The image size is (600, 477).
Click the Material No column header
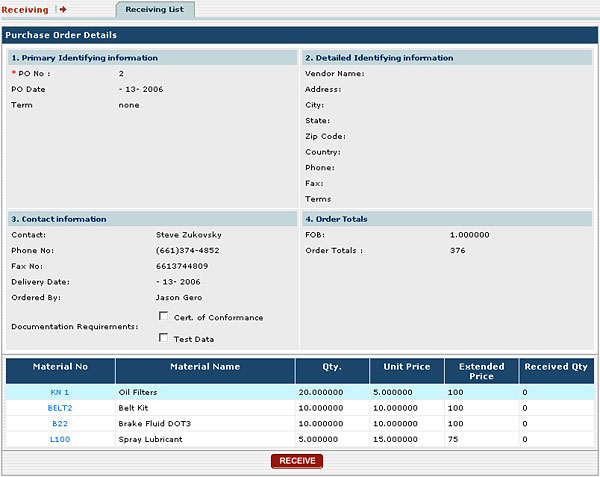click(60, 371)
